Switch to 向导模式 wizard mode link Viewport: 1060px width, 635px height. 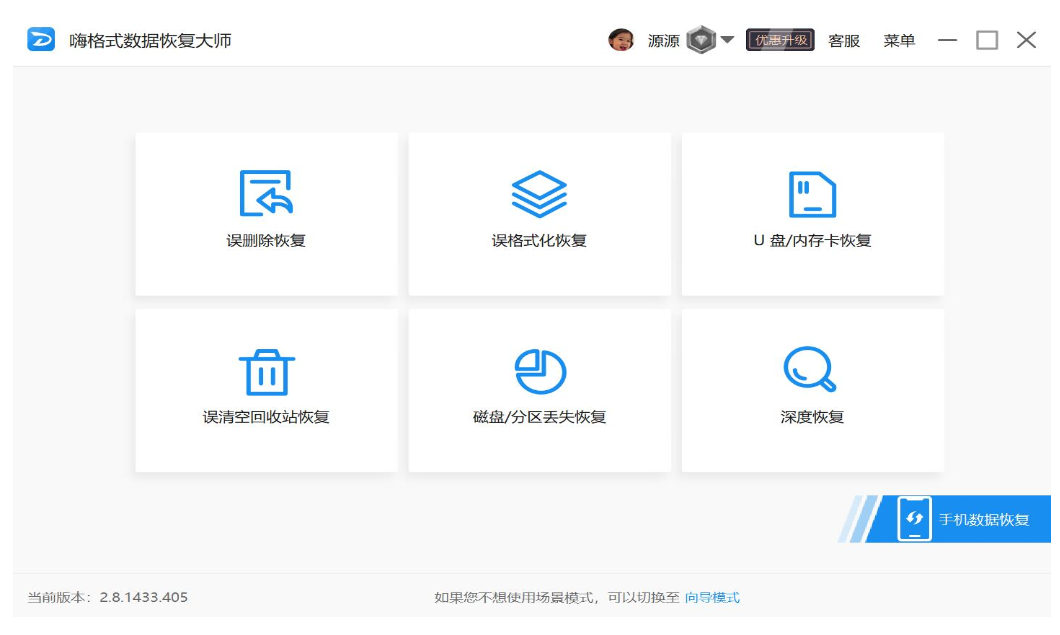[x=712, y=597]
